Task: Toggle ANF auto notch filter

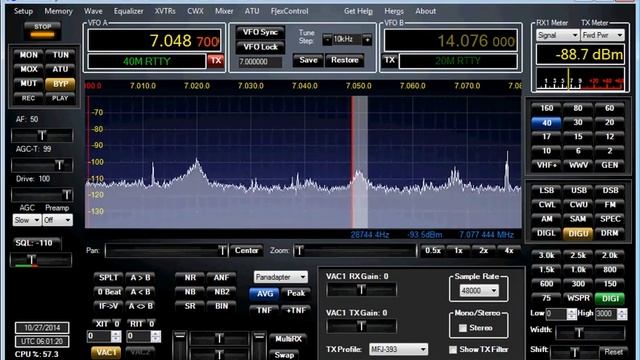Action: tap(221, 278)
